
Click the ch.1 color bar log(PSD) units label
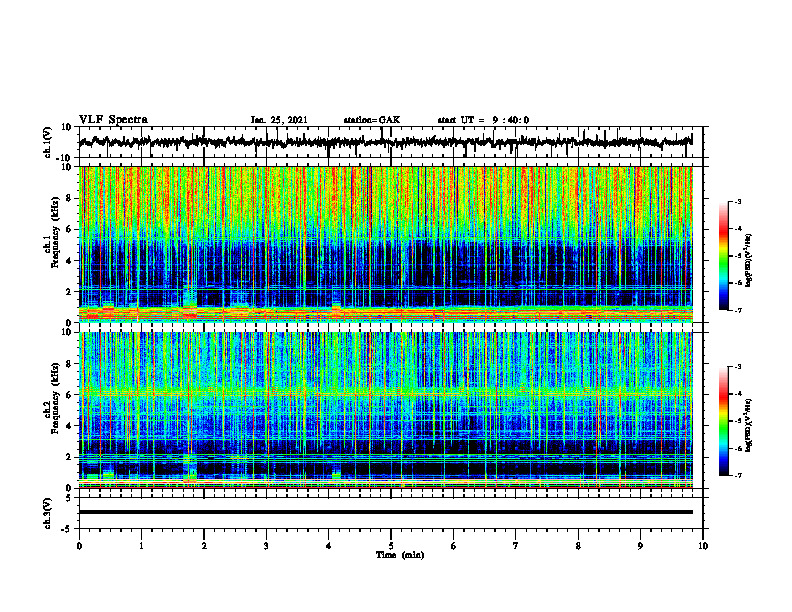[749, 261]
